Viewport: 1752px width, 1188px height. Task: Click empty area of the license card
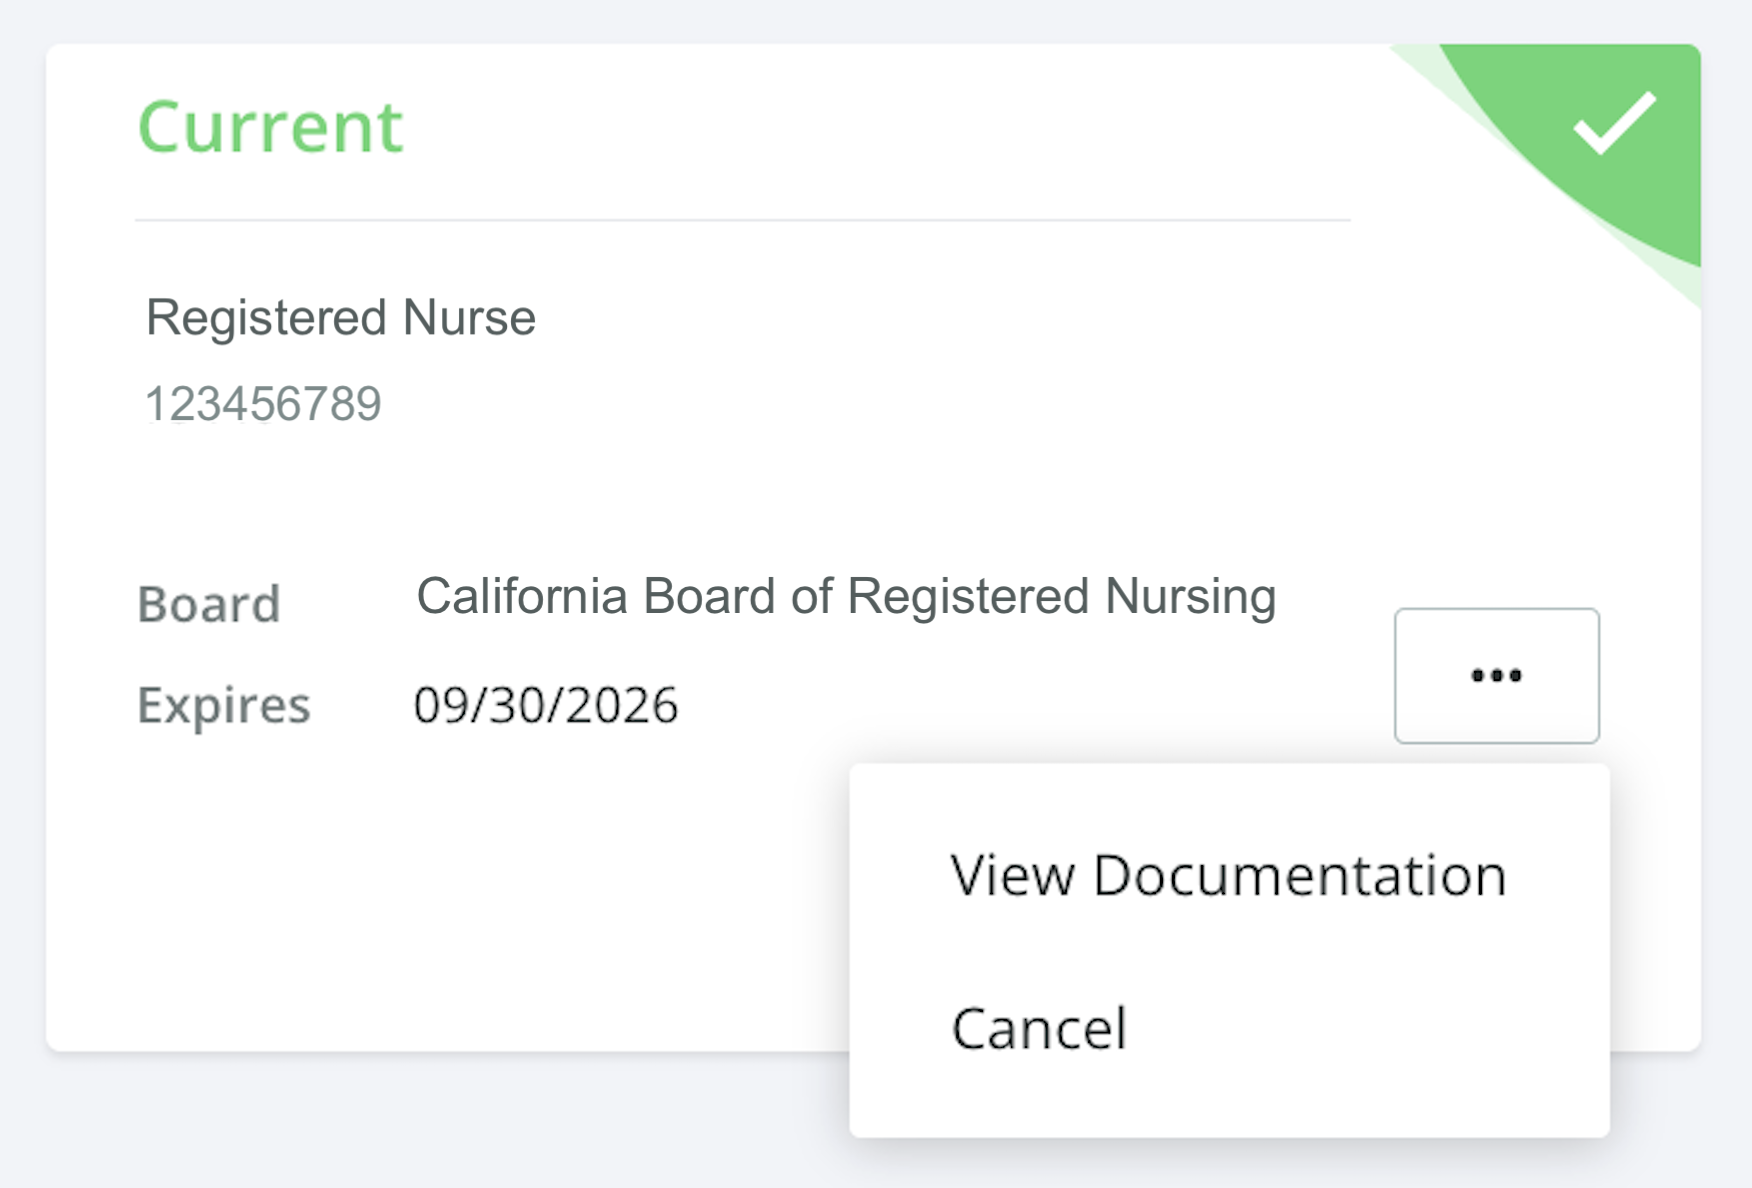pos(450,900)
